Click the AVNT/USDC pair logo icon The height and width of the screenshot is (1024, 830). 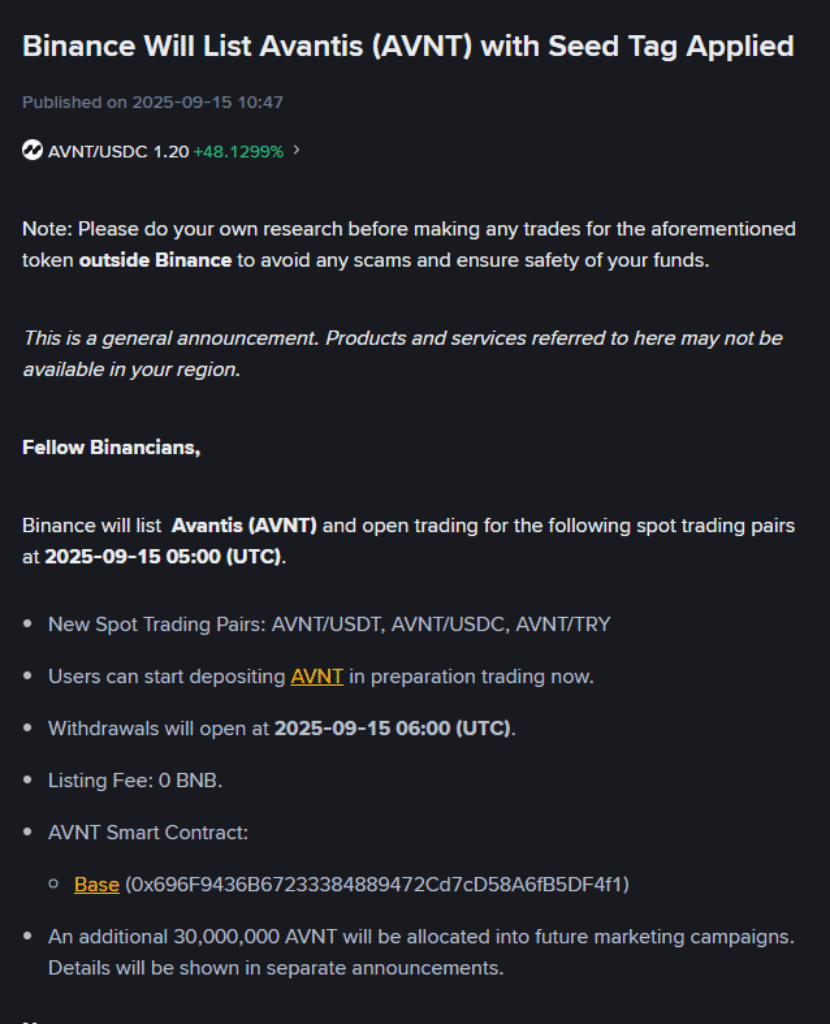(x=32, y=151)
